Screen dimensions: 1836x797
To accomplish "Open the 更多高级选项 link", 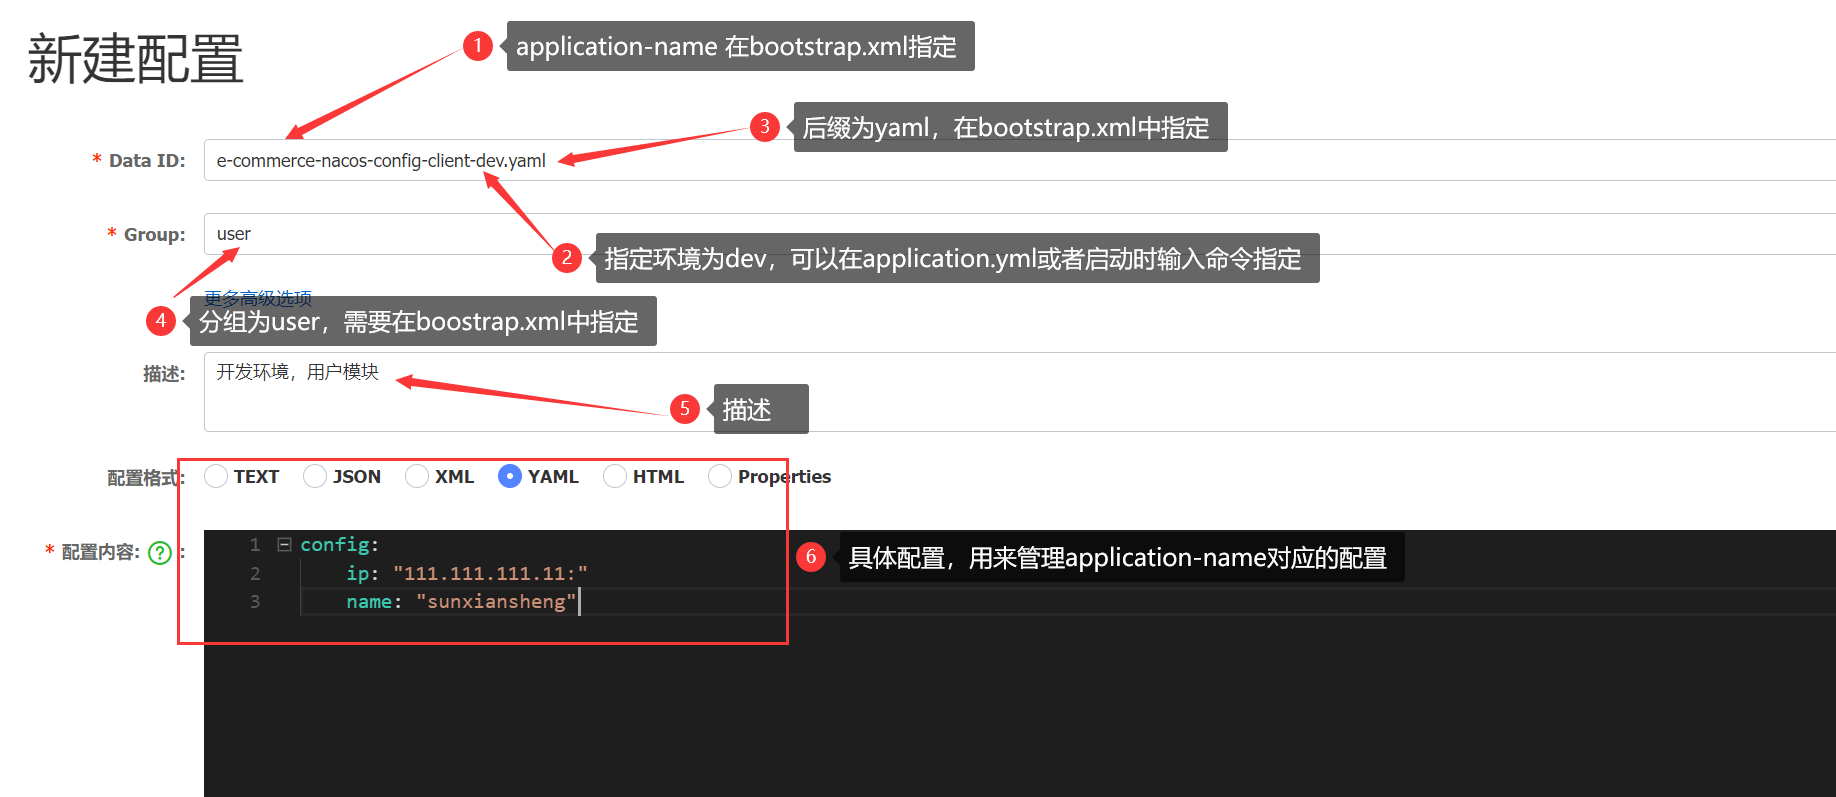I will coord(258,297).
